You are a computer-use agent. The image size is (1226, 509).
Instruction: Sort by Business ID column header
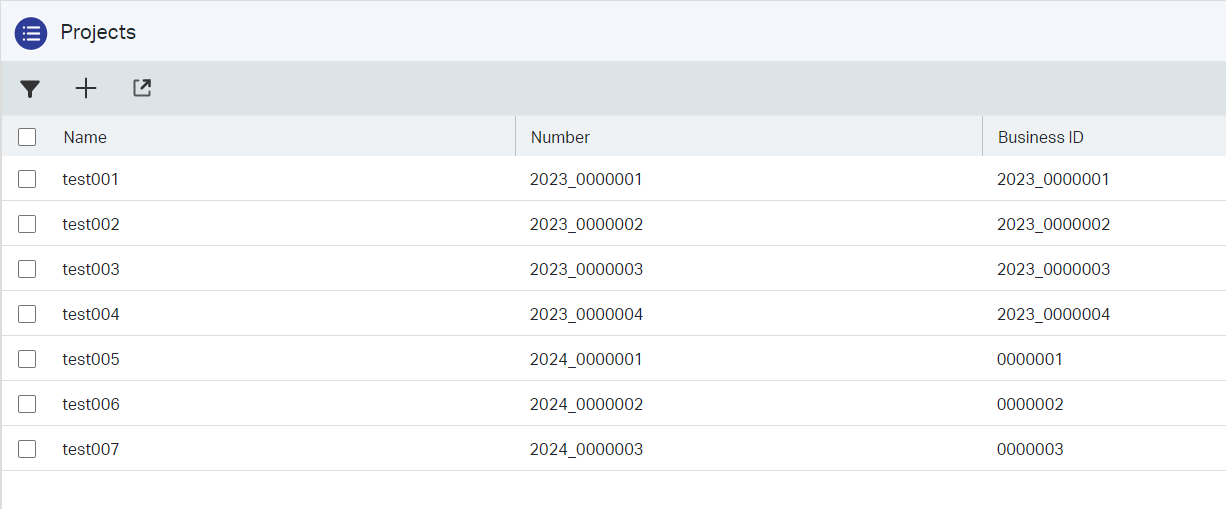(1040, 137)
